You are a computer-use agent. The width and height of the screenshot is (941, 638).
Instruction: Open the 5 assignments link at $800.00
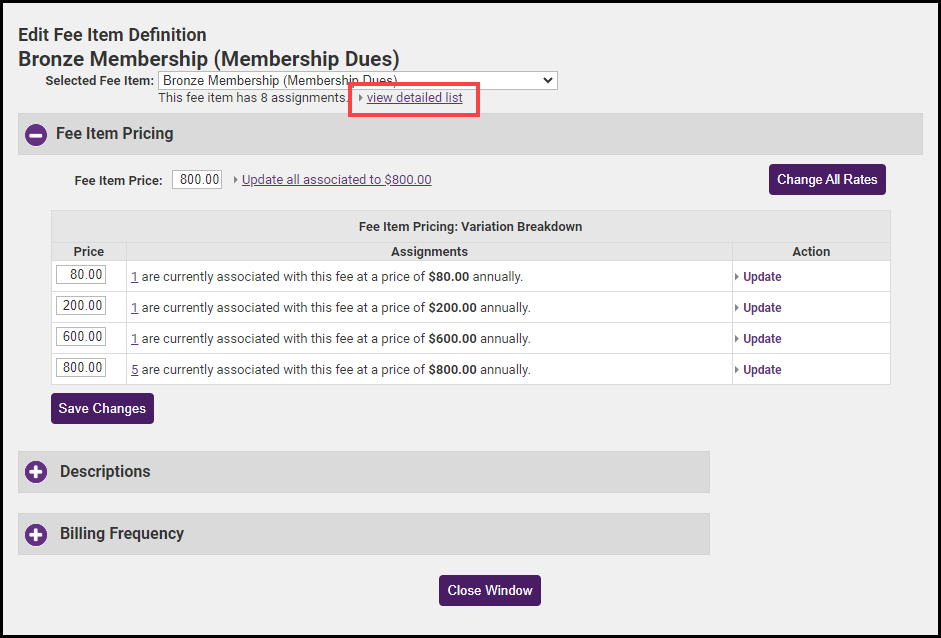[135, 370]
